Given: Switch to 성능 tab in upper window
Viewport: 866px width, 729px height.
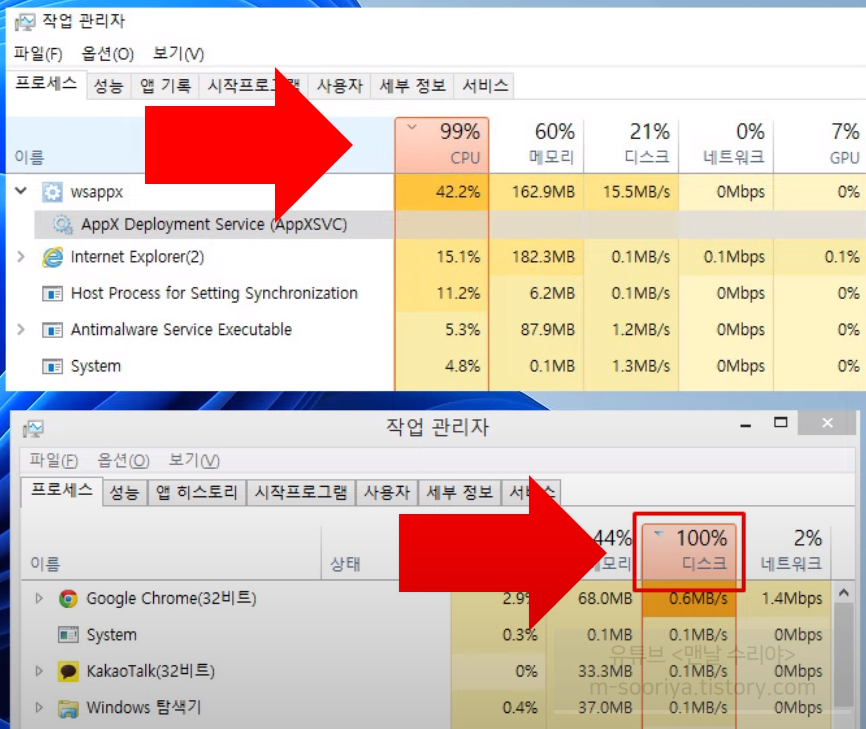Looking at the screenshot, I should click(109, 86).
